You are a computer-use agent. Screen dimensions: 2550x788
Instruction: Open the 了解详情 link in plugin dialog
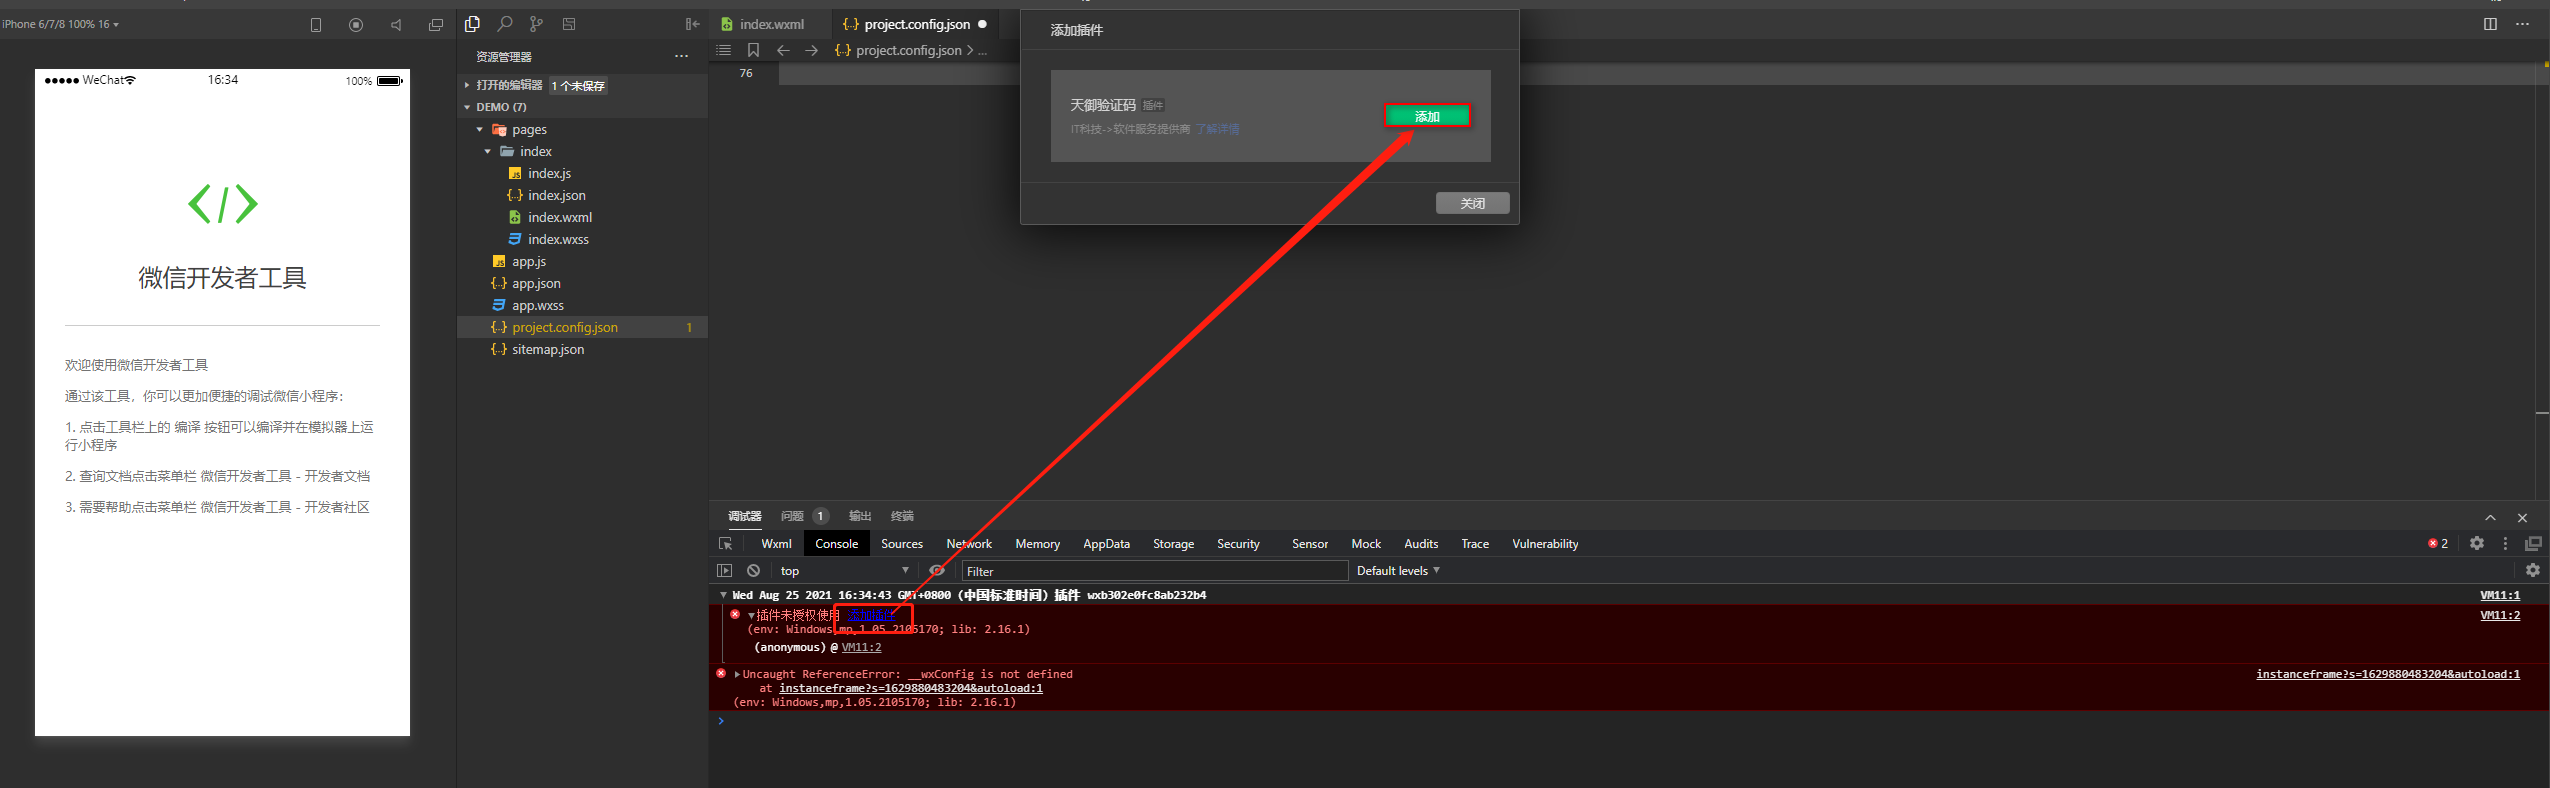[1218, 129]
